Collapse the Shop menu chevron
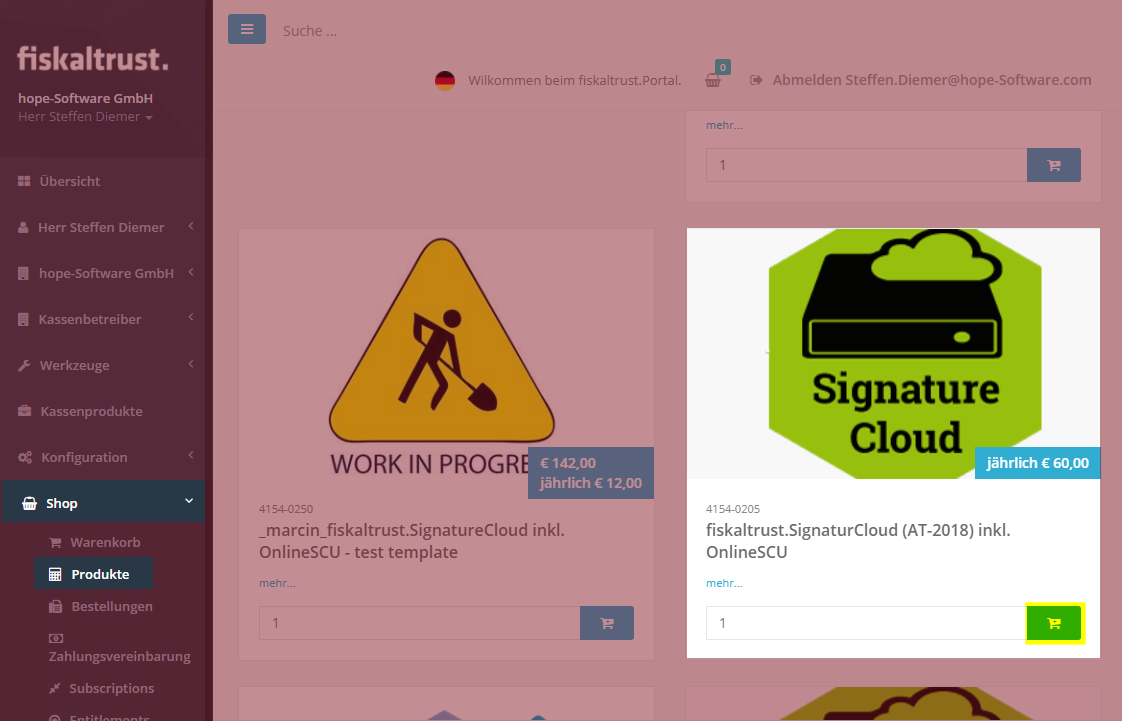1122x721 pixels. [x=189, y=501]
